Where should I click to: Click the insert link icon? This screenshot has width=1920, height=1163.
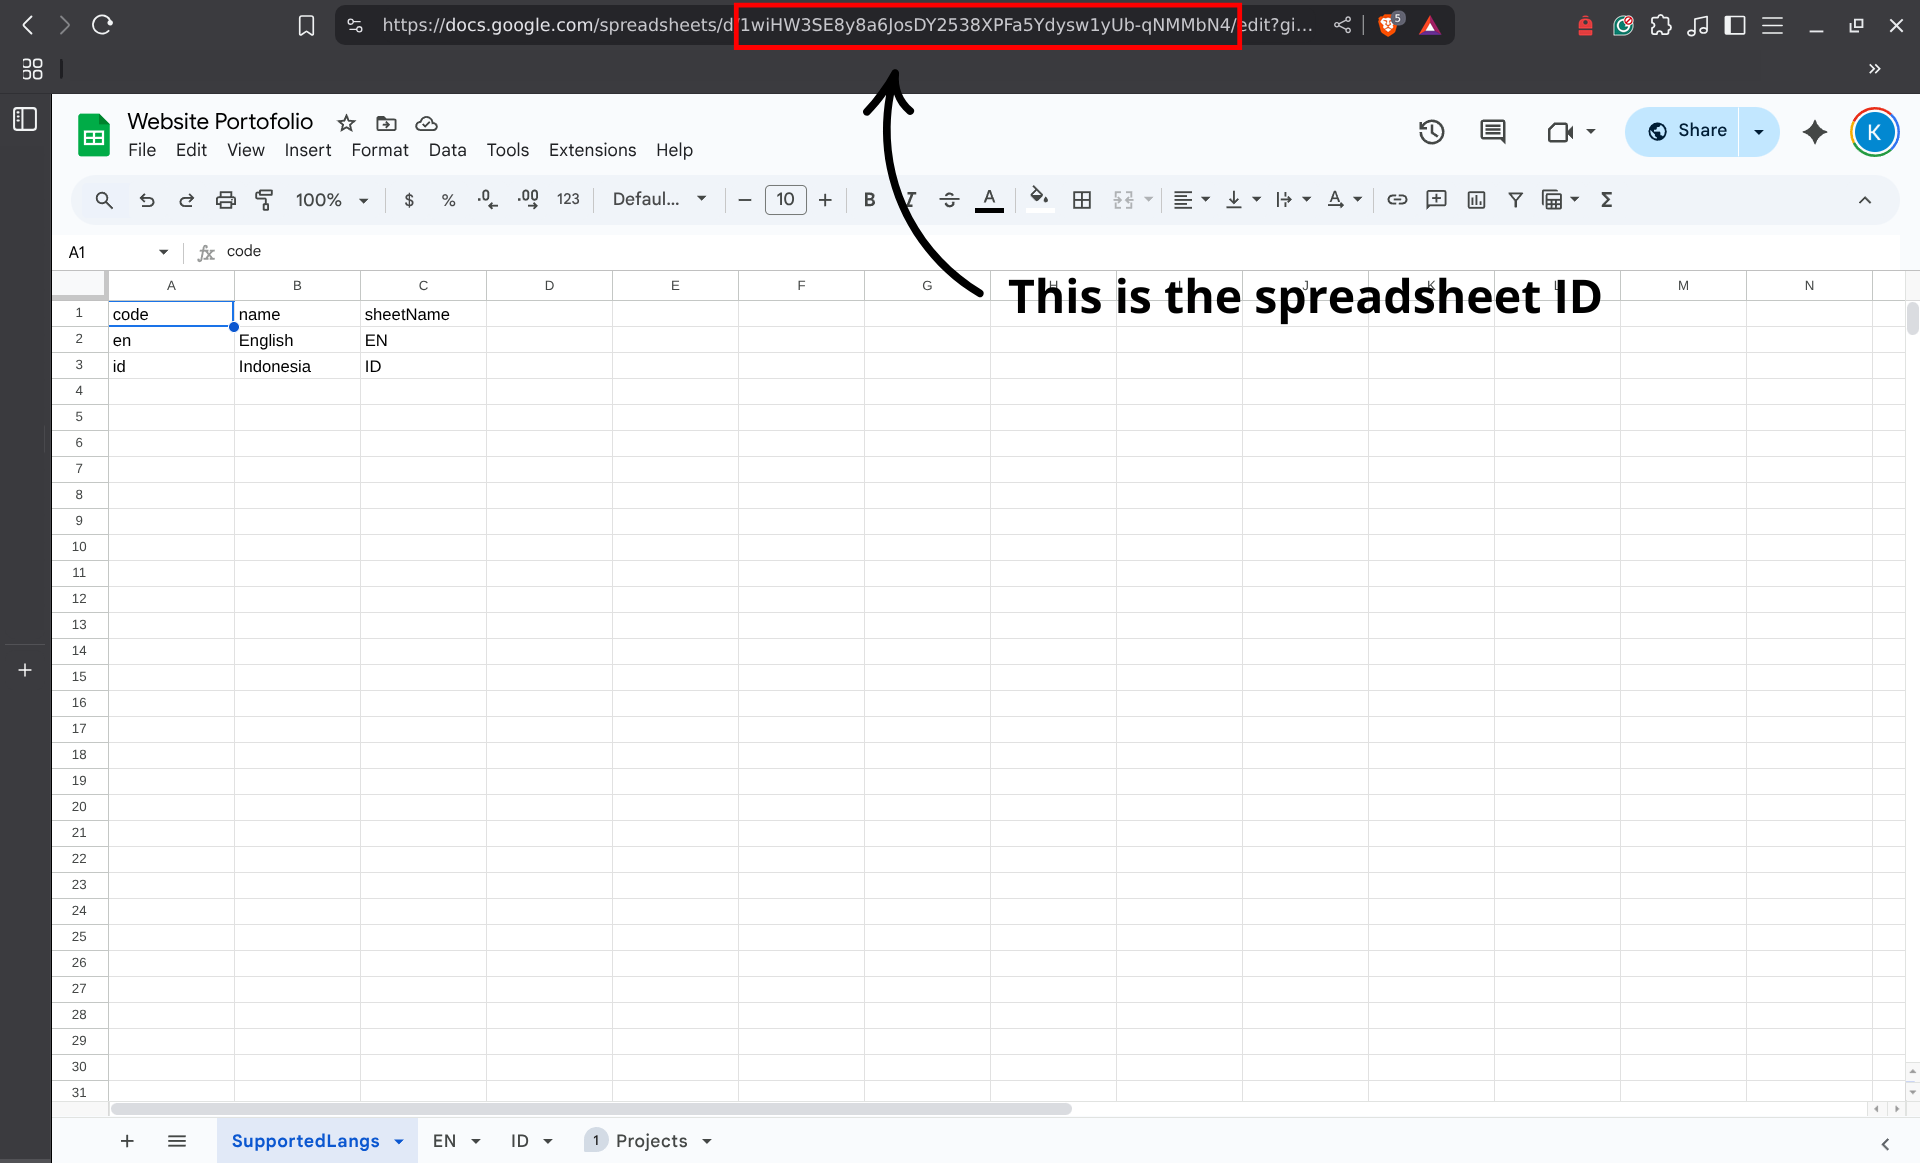(1397, 200)
